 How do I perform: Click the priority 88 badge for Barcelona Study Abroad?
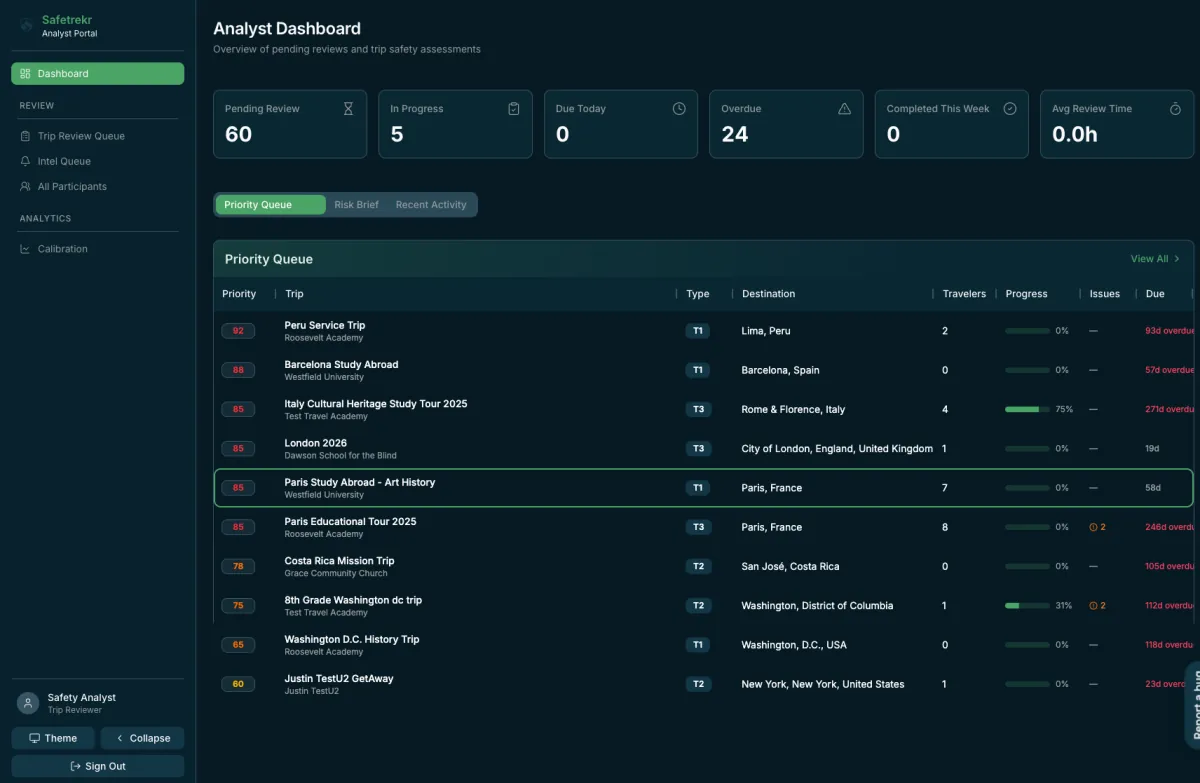point(238,370)
